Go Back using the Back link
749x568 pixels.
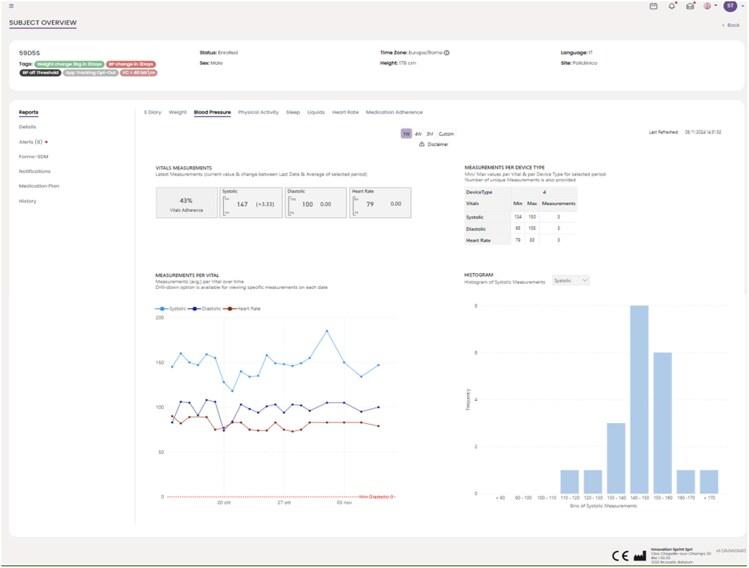(730, 24)
